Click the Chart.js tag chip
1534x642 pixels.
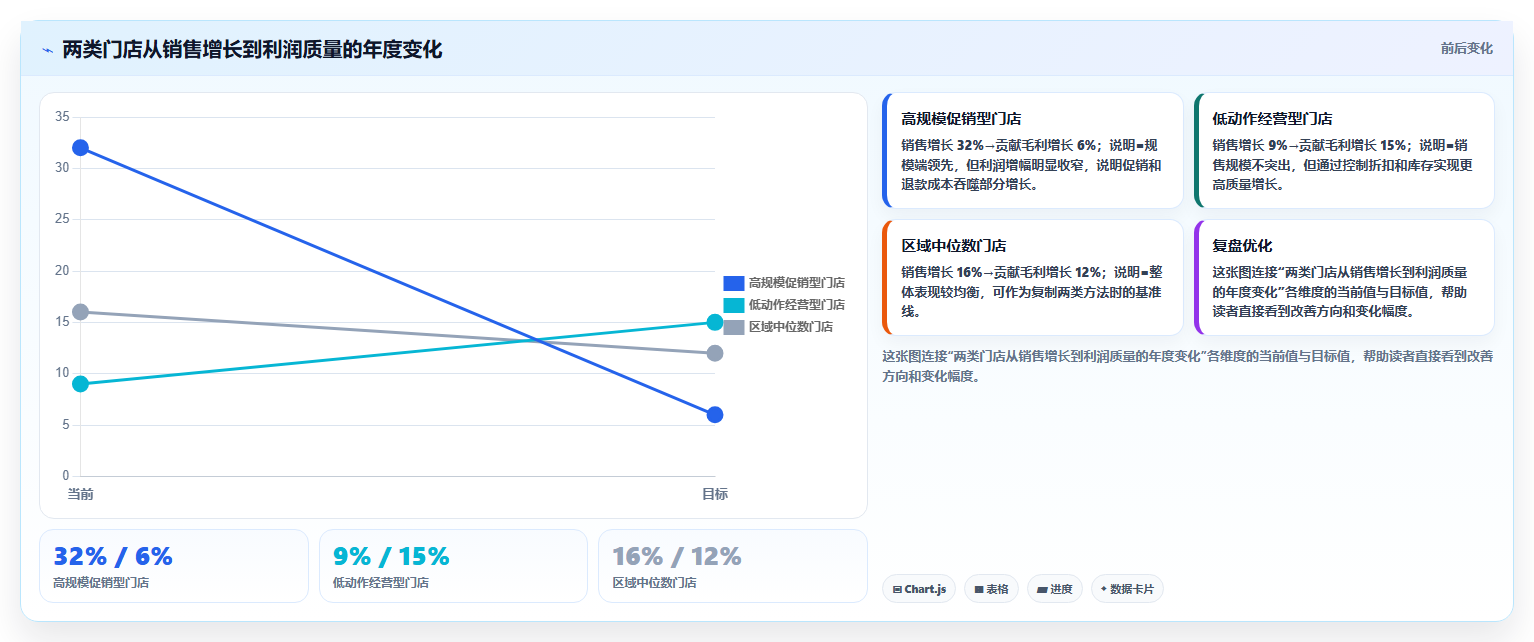[919, 589]
